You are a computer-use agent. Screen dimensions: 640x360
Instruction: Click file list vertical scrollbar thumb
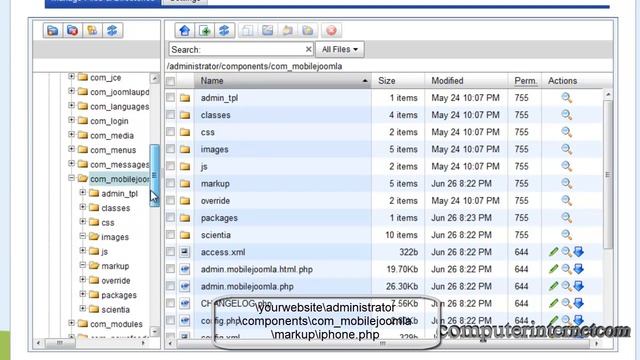click(608, 175)
